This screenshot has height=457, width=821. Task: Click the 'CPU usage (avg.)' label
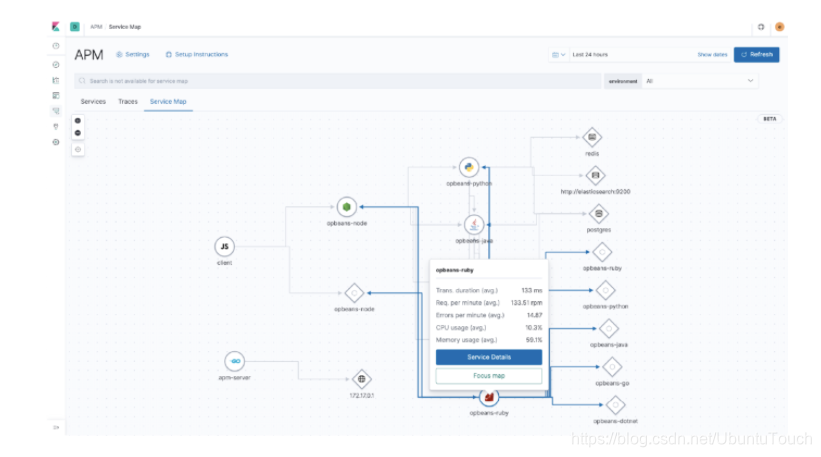(461, 328)
